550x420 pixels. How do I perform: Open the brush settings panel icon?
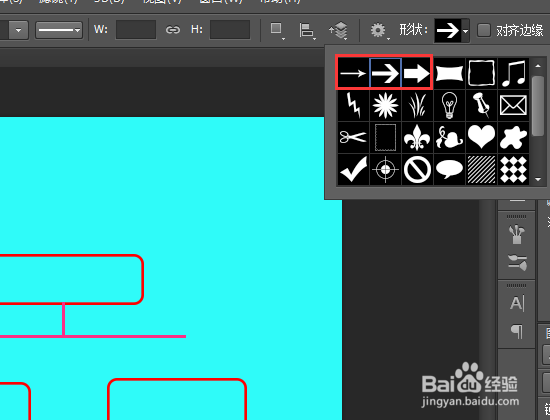click(517, 262)
